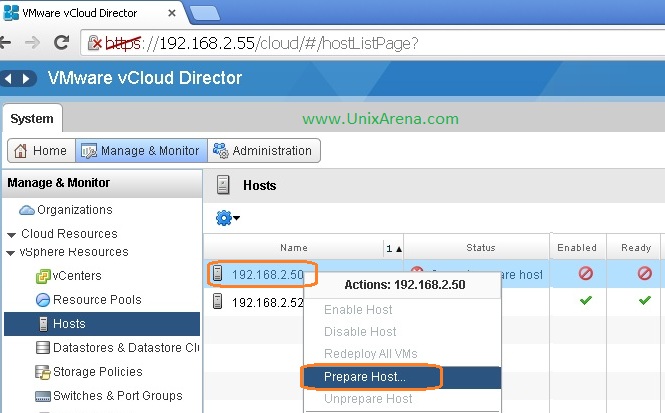Image resolution: width=665 pixels, height=413 pixels.
Task: Click the address bar URL field
Action: pyautogui.click(x=373, y=43)
